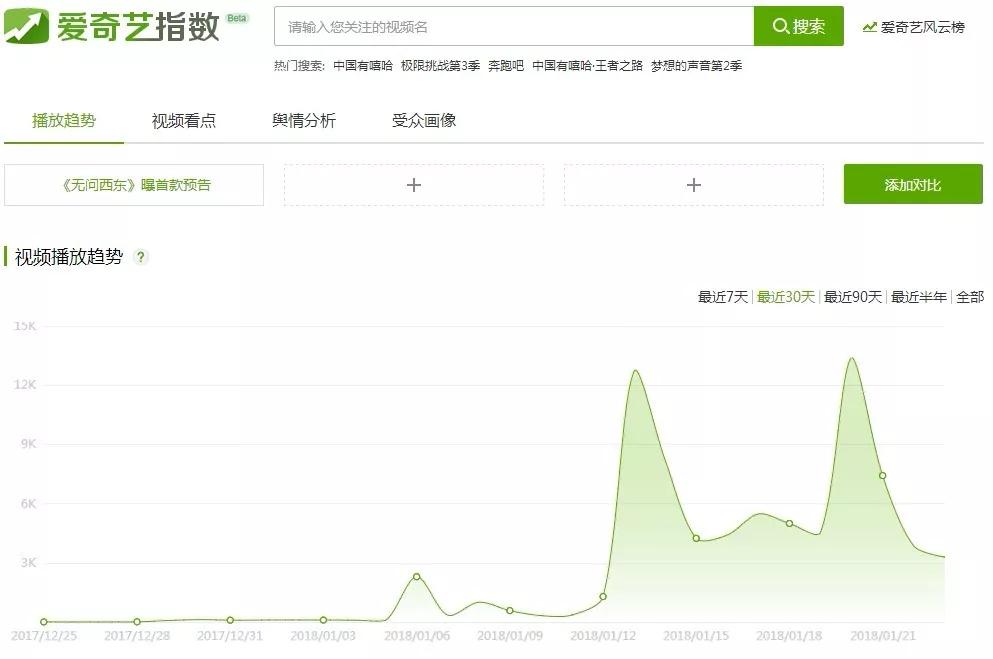Select hot search 梦想的声音第2季

coord(696,66)
